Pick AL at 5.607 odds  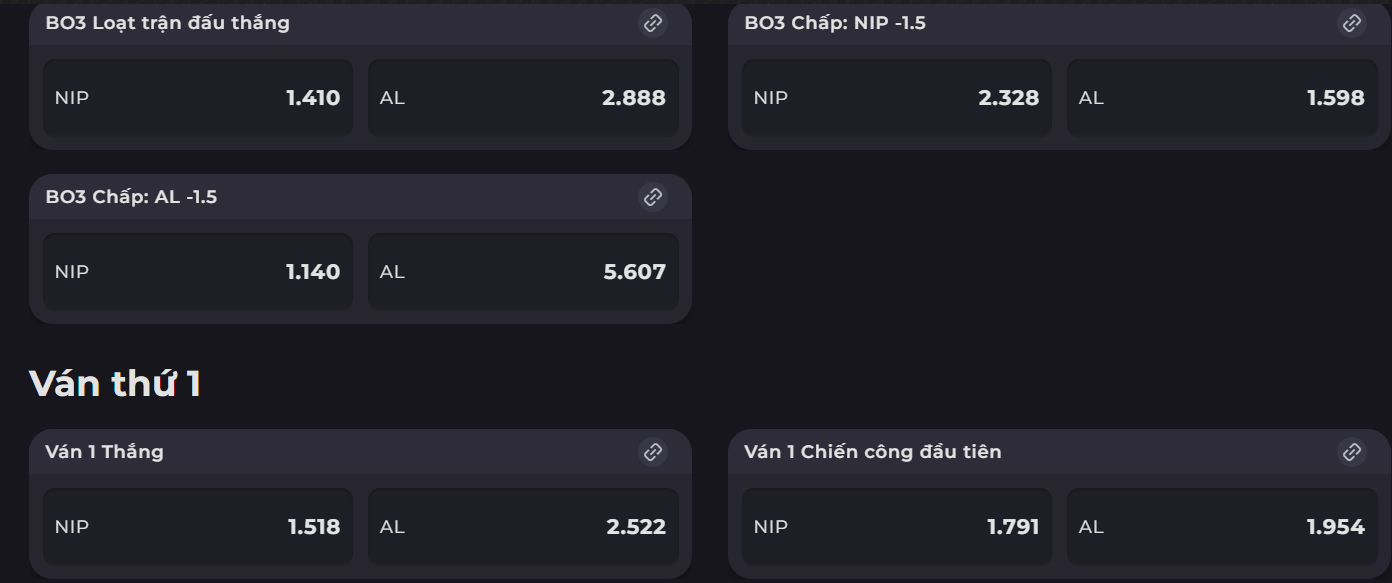pyautogui.click(x=523, y=272)
